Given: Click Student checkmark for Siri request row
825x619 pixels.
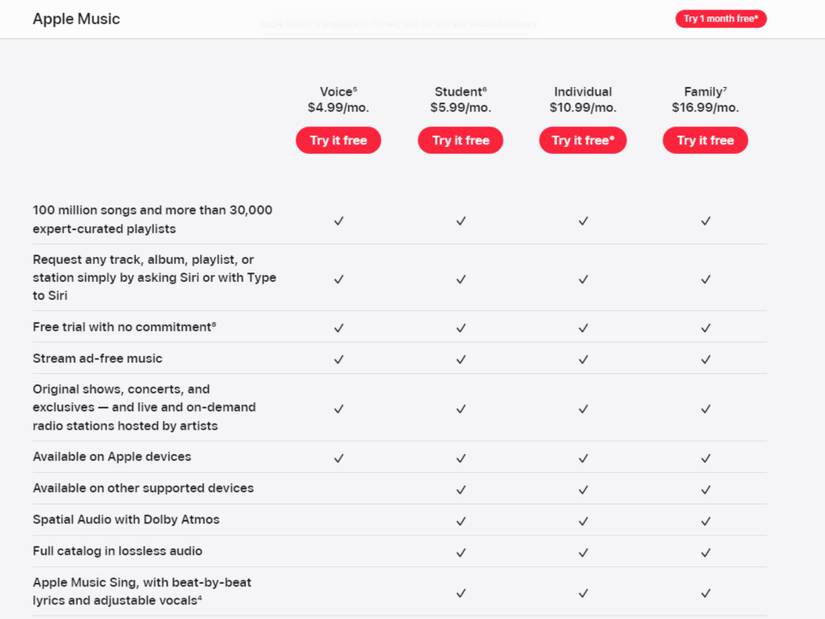Looking at the screenshot, I should pos(461,279).
